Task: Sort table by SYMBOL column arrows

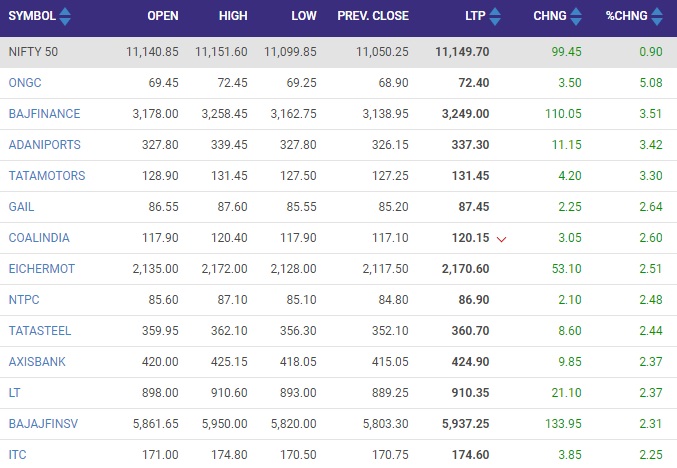Action: [65, 16]
